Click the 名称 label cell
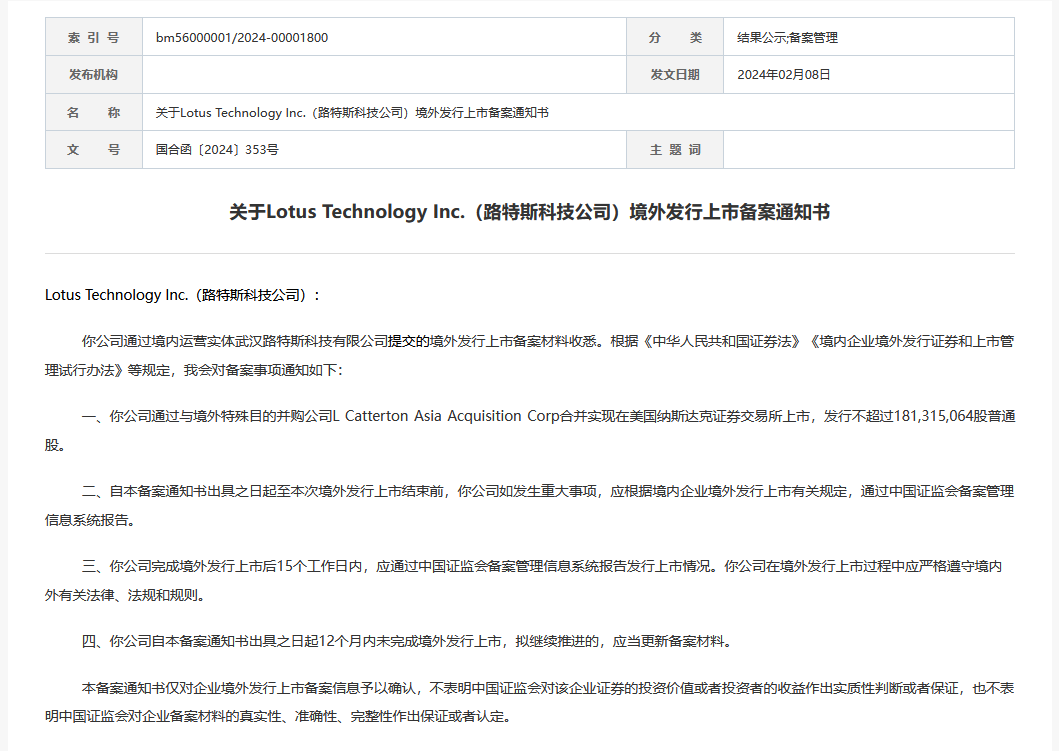The width and height of the screenshot is (1059, 751). click(x=94, y=112)
